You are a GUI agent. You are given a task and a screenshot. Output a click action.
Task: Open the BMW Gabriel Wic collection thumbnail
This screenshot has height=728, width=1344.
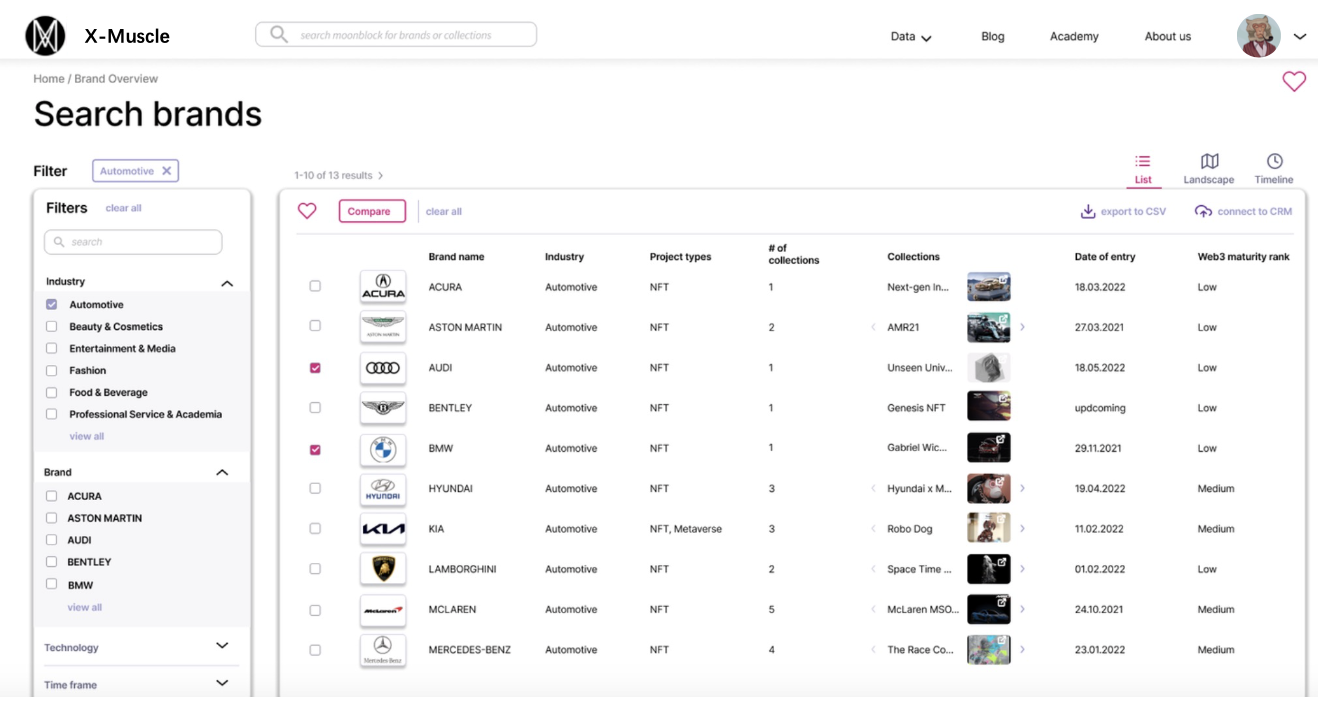(989, 448)
